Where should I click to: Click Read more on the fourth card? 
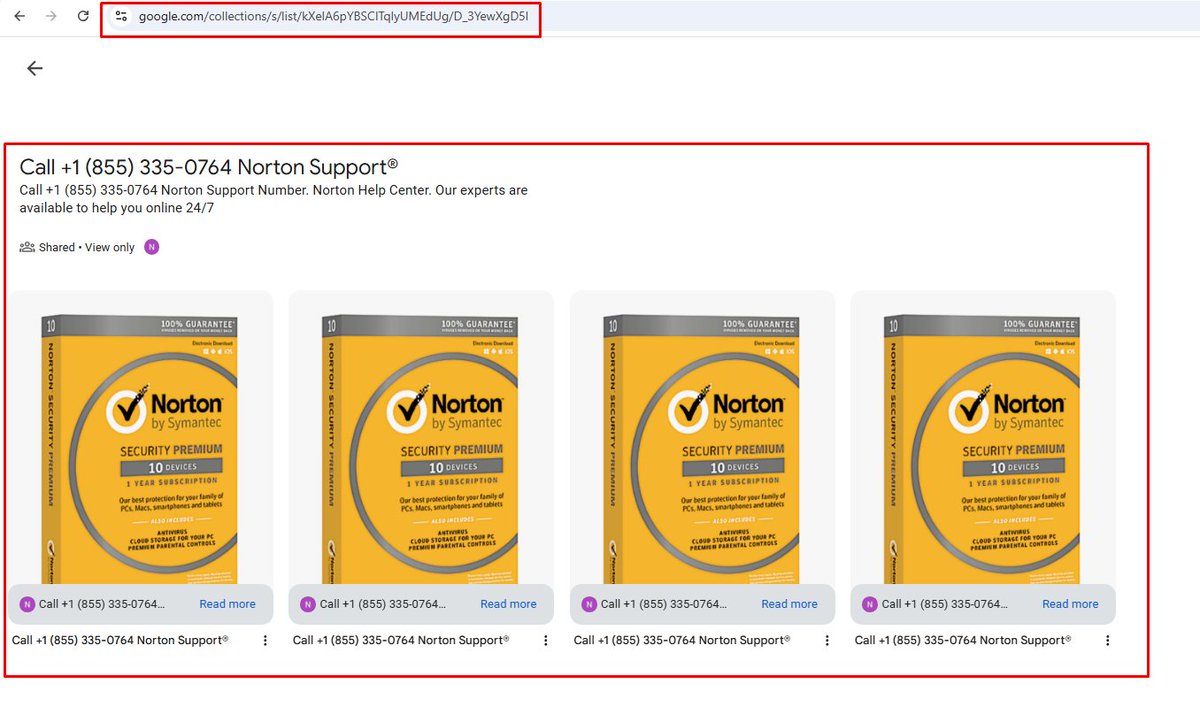1070,604
